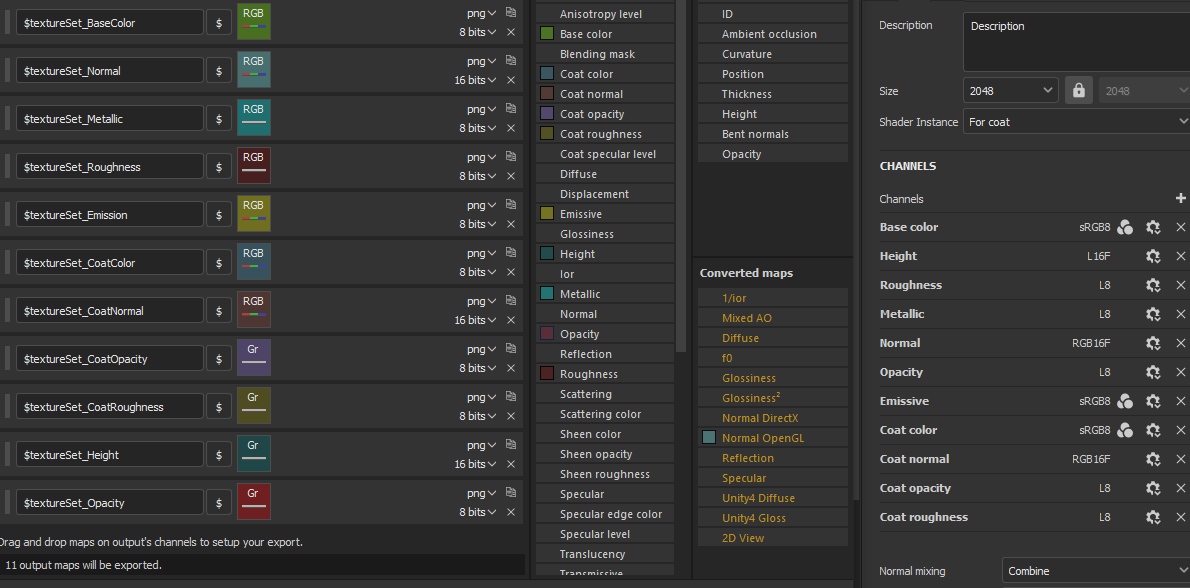This screenshot has height=588, width=1190.
Task: Remove the Opacity channel
Action: click(x=1180, y=372)
